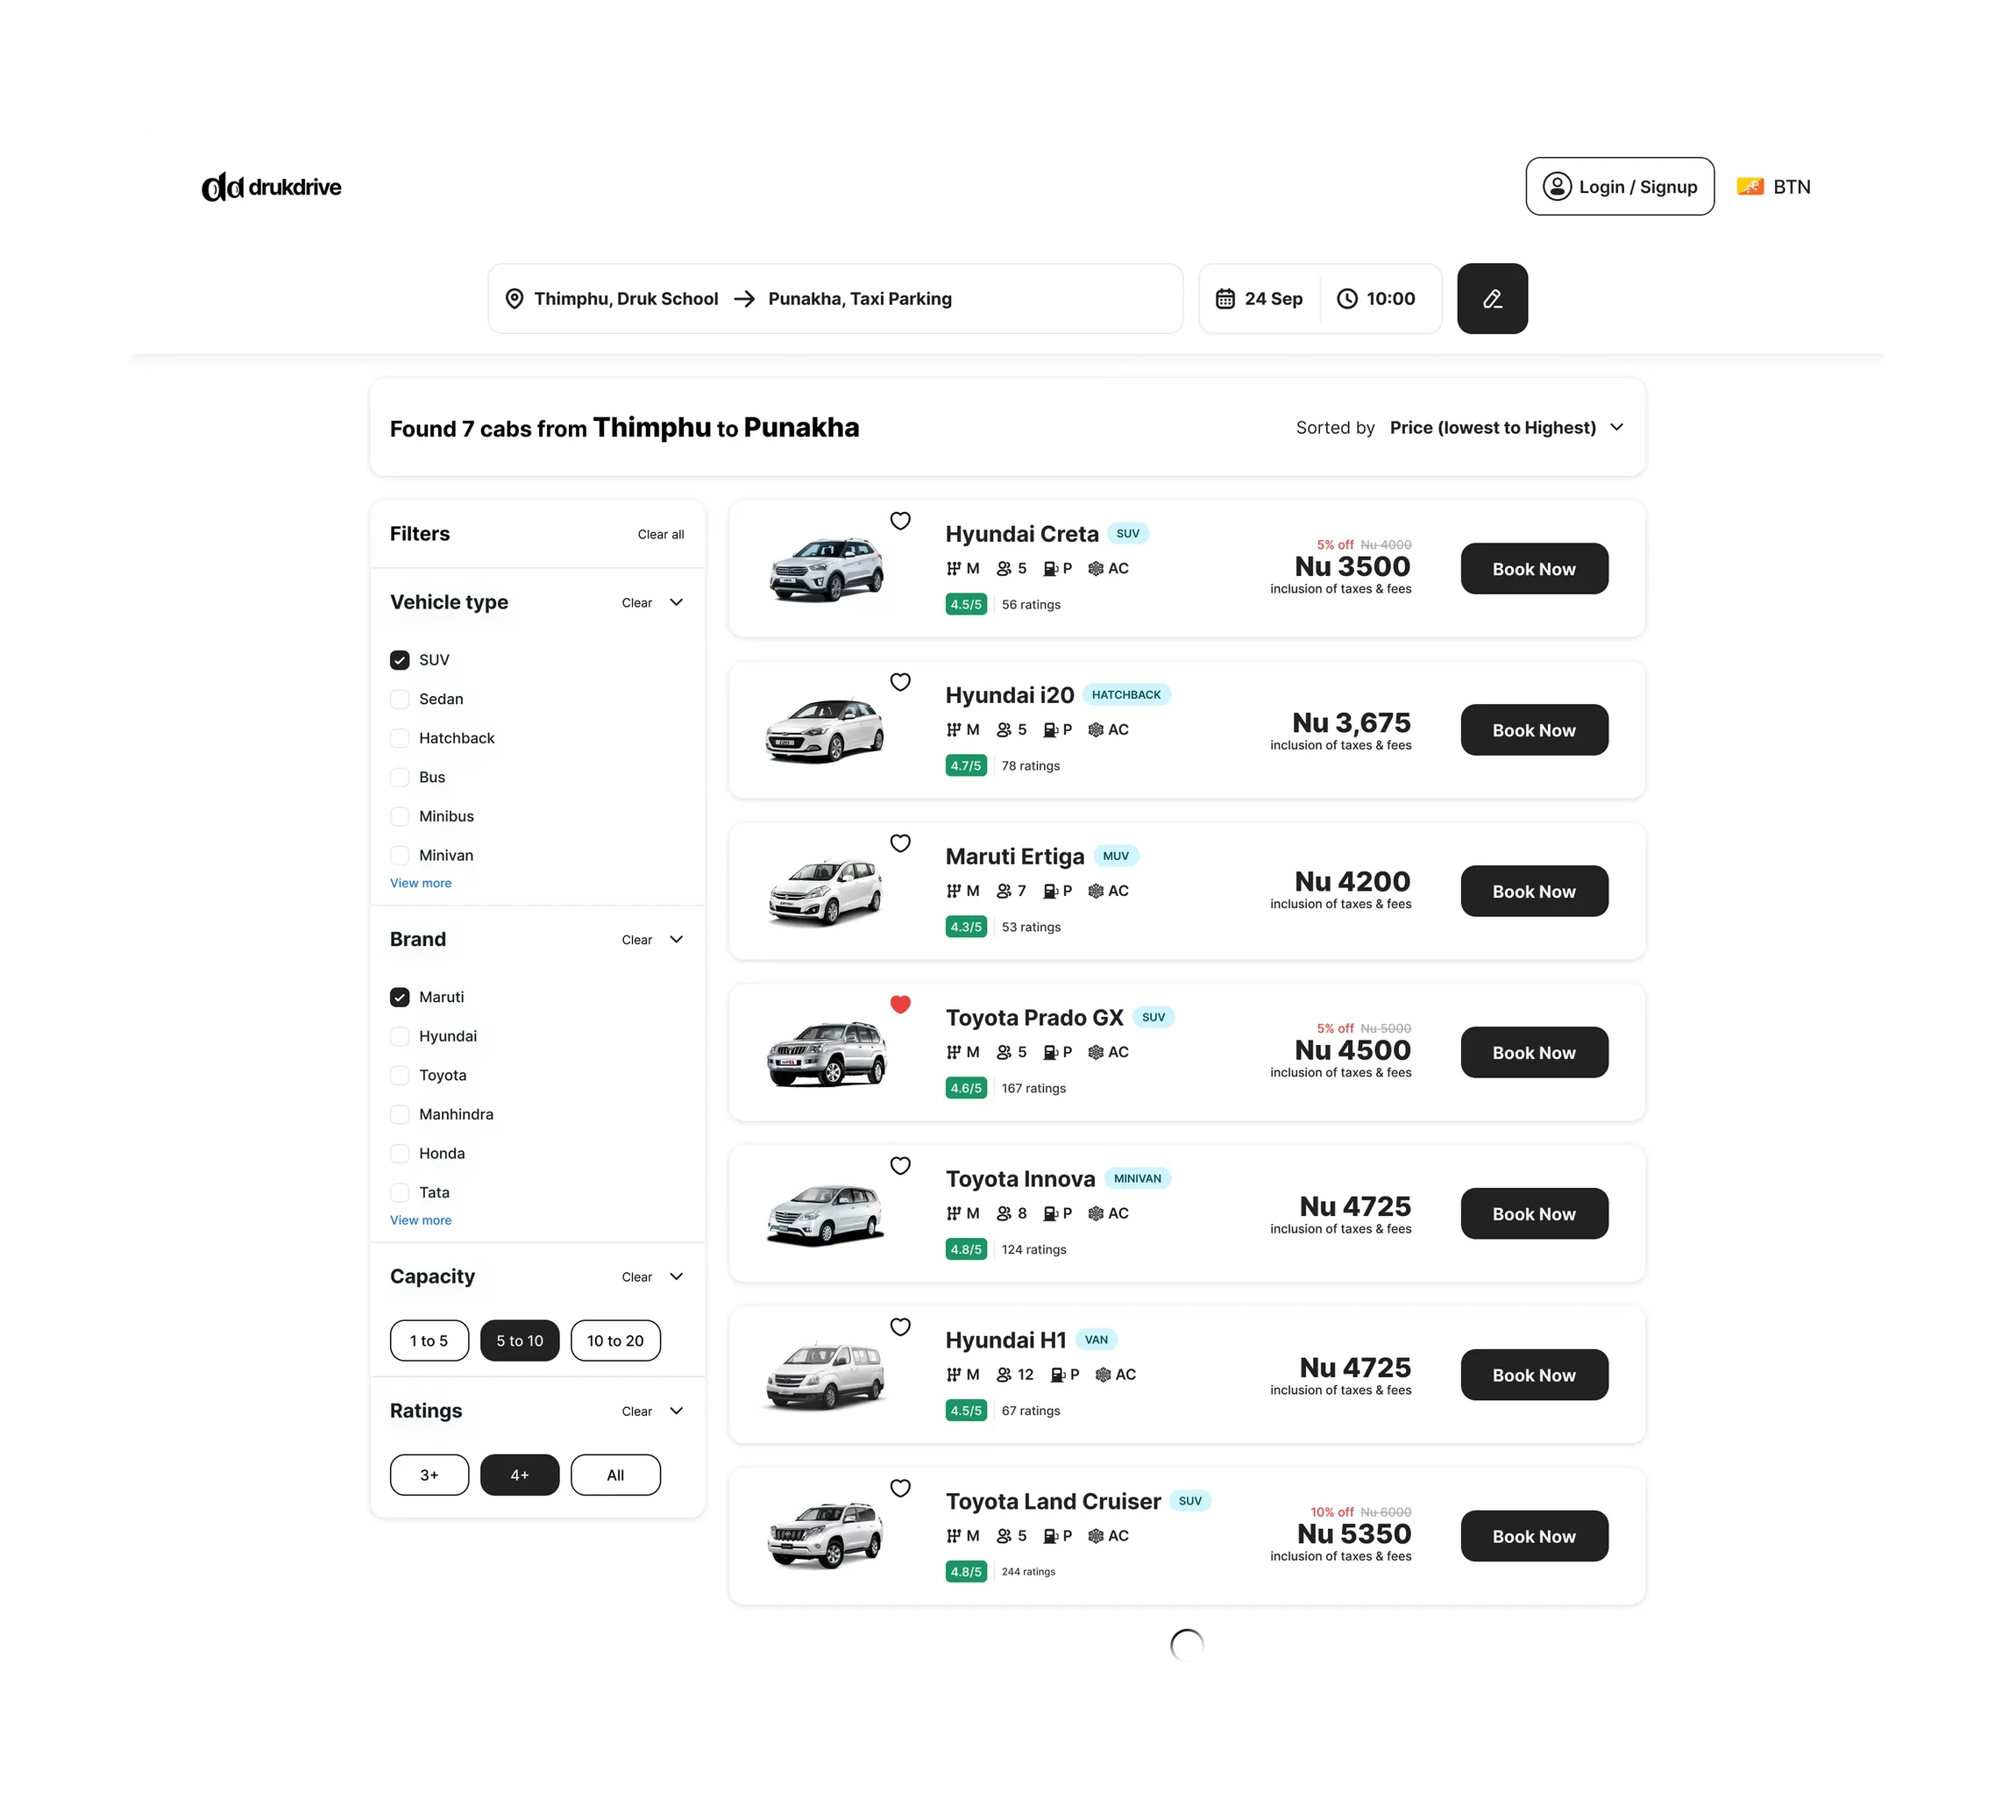
Task: Click the seats icon on Toyota Innova
Action: pyautogui.click(x=1003, y=1213)
